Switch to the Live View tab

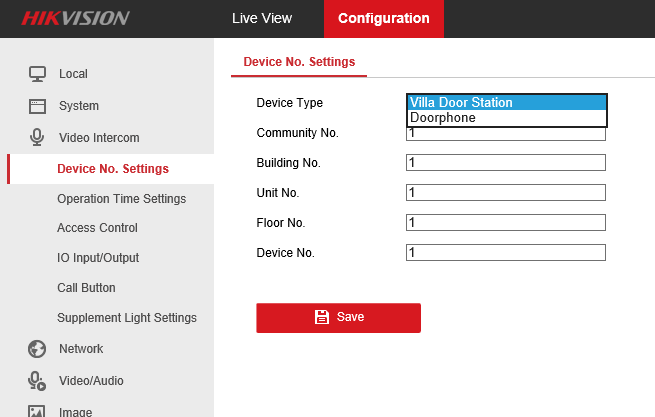[261, 18]
